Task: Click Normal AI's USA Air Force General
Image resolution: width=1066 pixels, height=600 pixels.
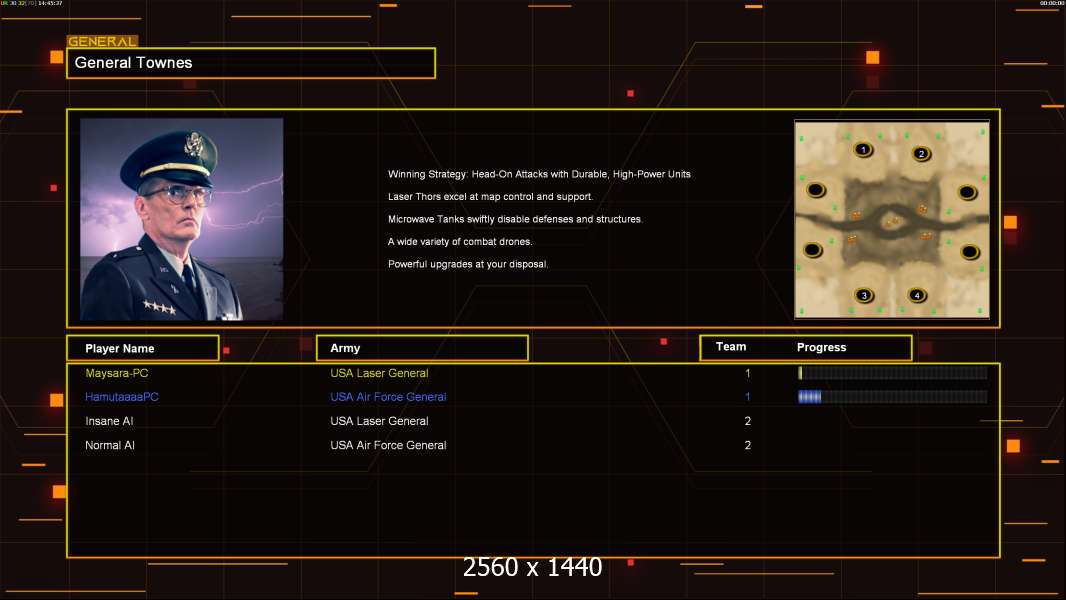Action: 388,445
